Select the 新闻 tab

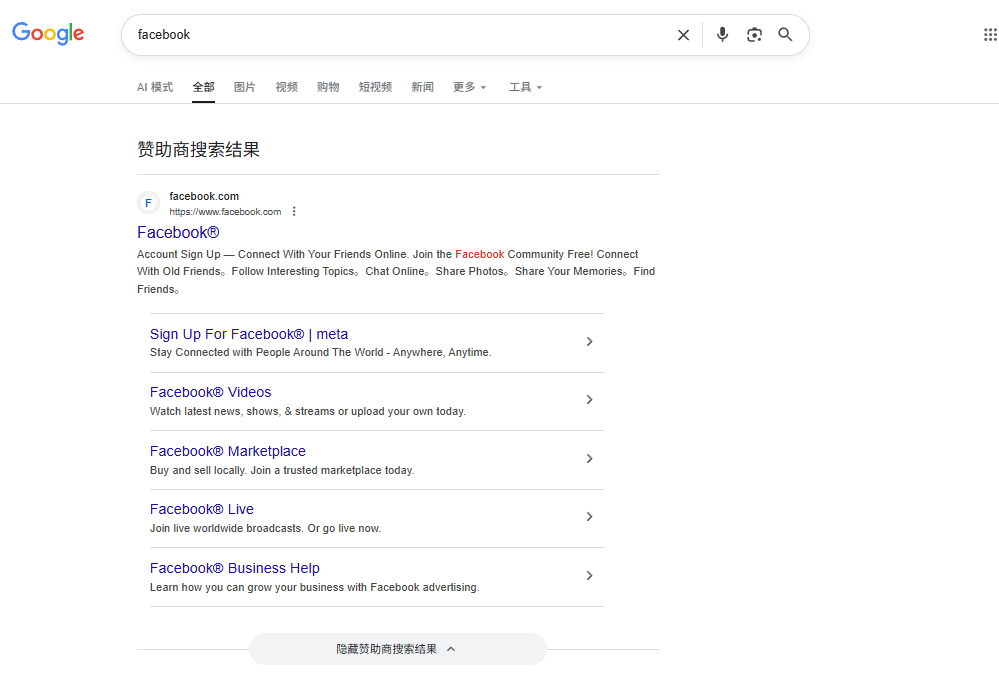tap(422, 87)
